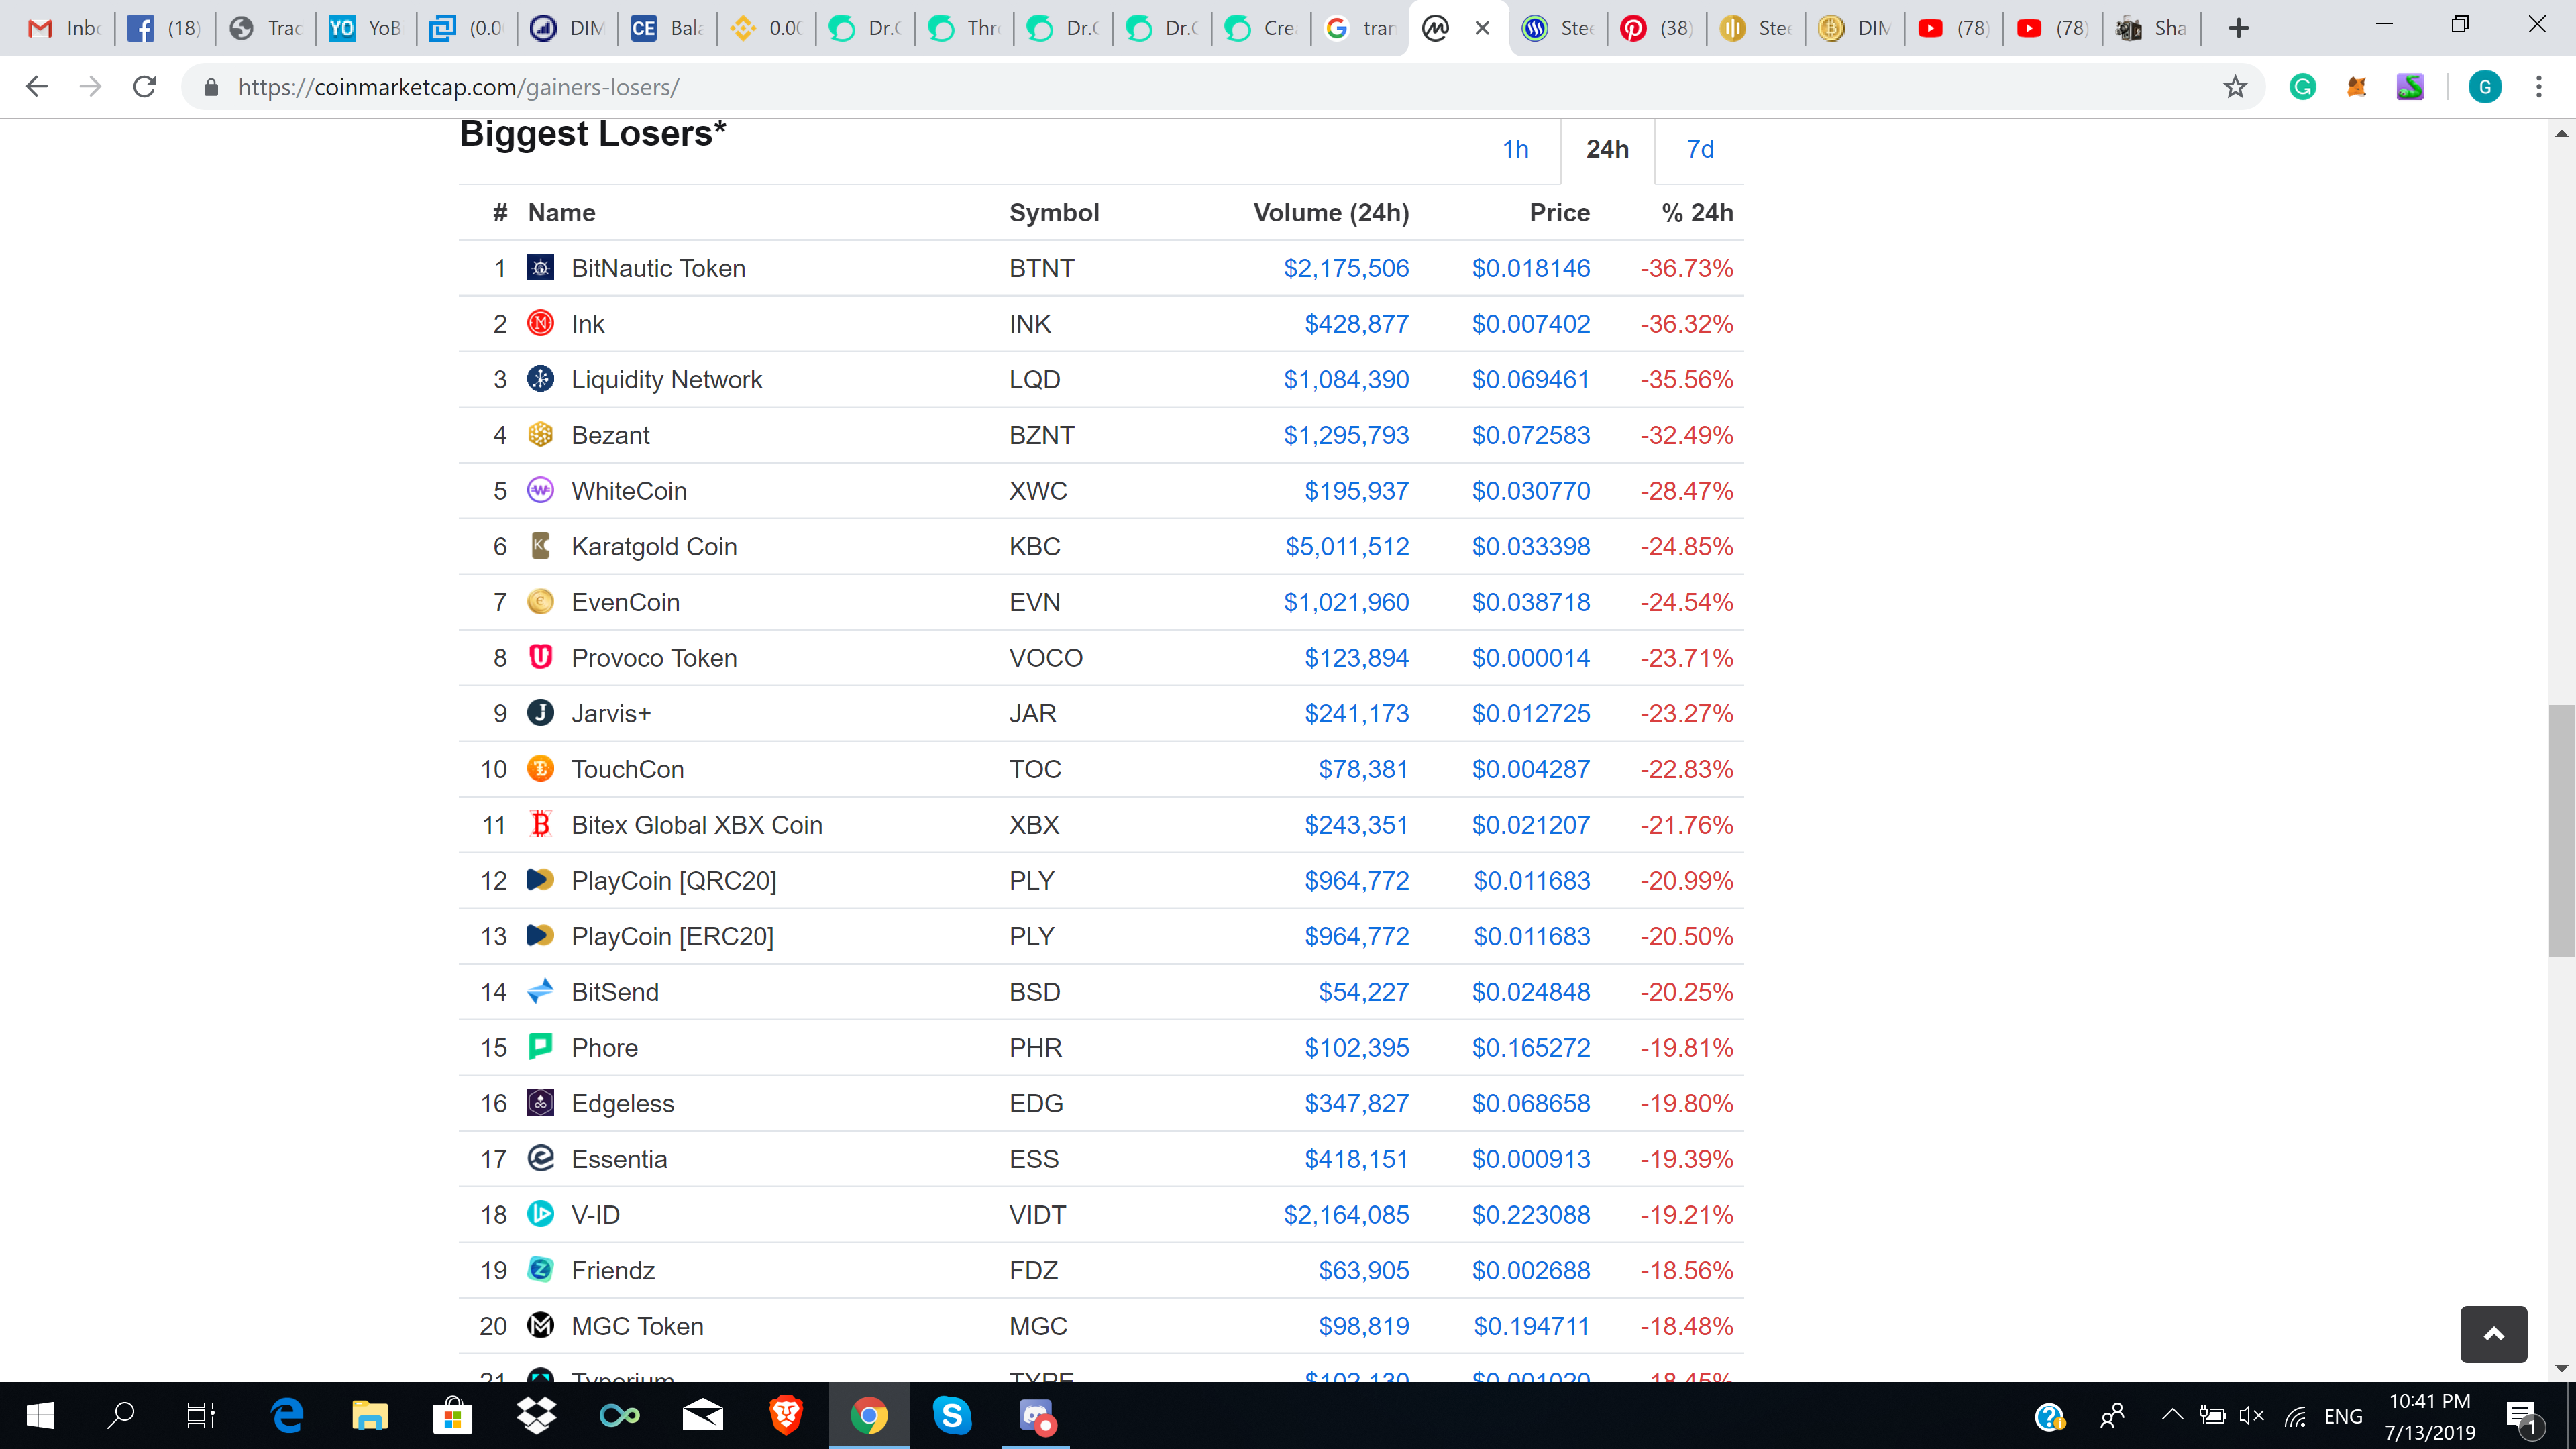
Task: Click the scroll-to-top arrow button
Action: (x=2493, y=1334)
